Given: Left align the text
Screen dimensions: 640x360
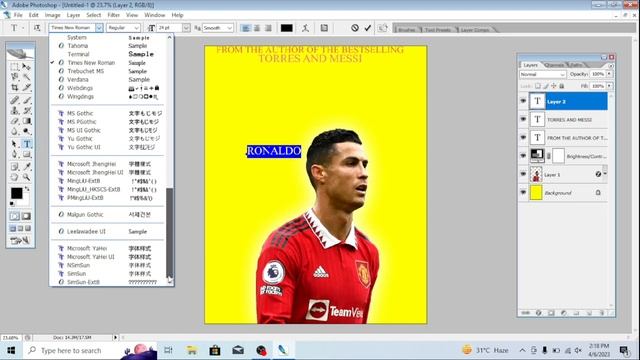Looking at the screenshot, I should click(245, 28).
